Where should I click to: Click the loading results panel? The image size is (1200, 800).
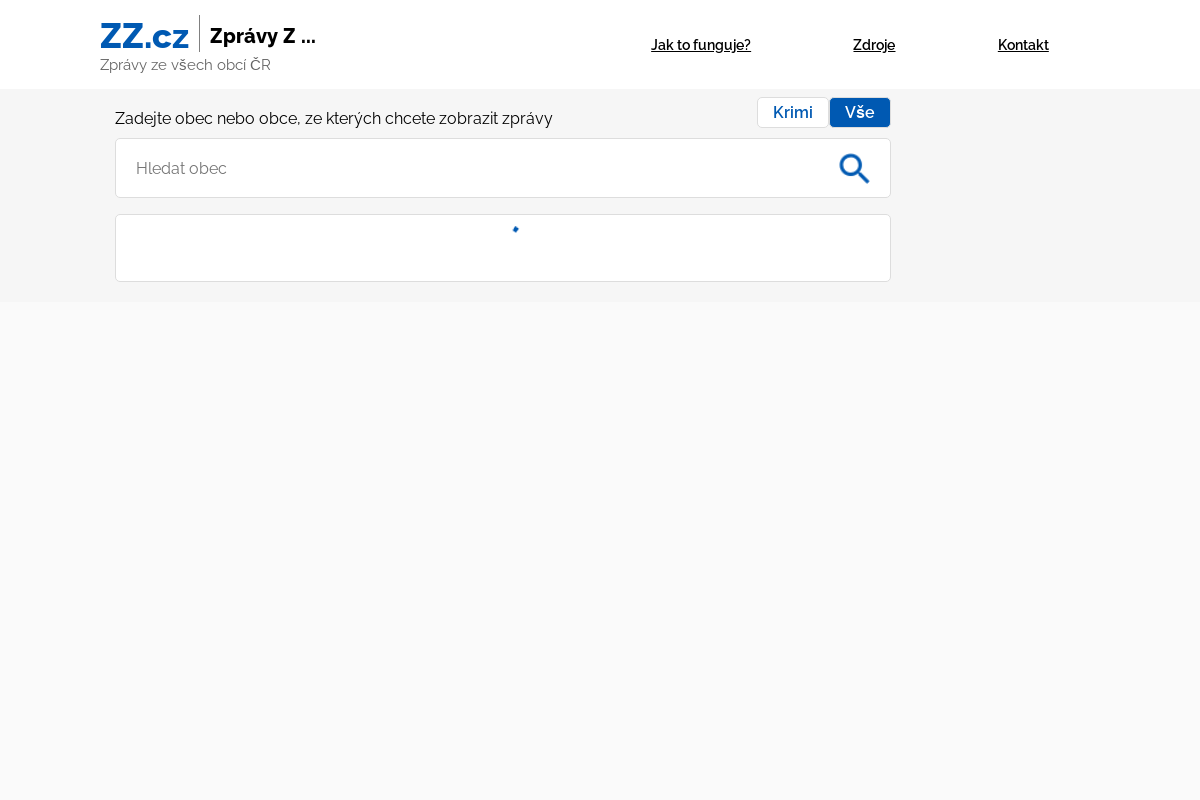pos(502,258)
